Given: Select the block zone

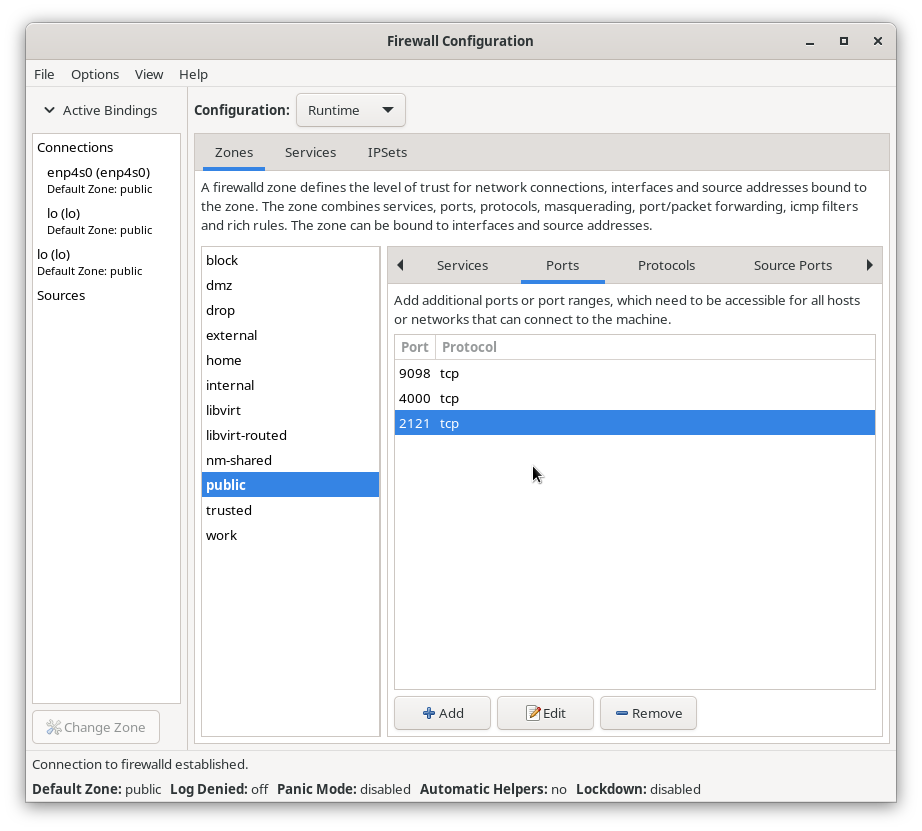Looking at the screenshot, I should [x=290, y=261].
